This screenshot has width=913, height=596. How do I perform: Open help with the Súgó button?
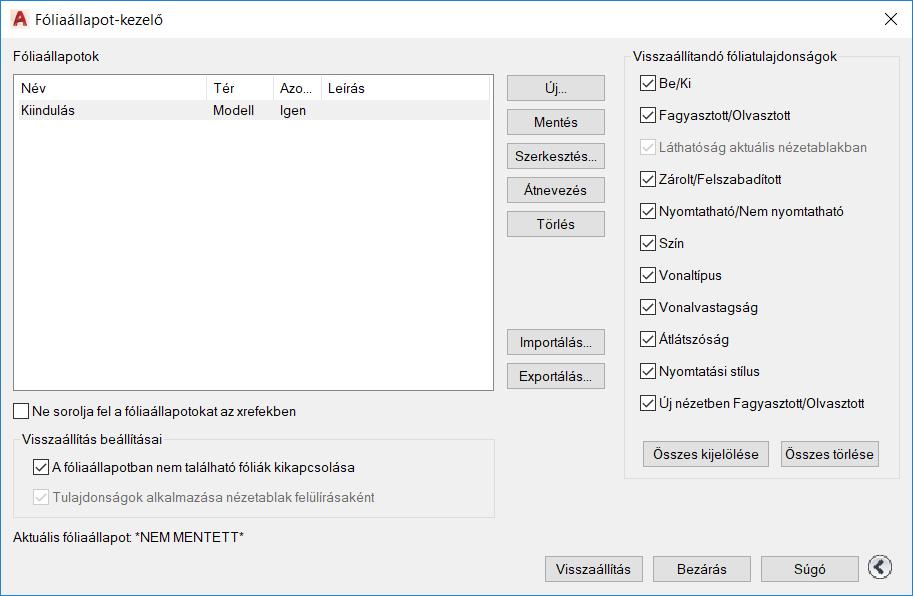tap(809, 569)
